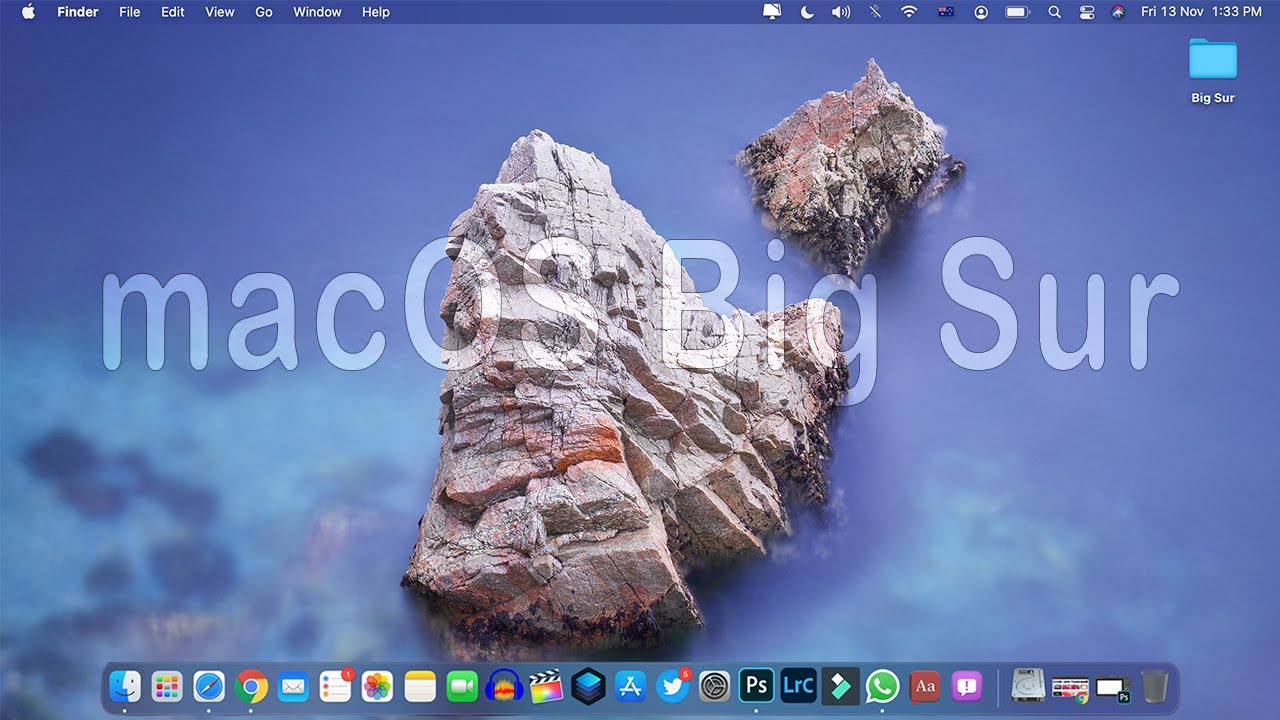This screenshot has height=720, width=1280.
Task: Open Finder from the Dock
Action: 125,686
